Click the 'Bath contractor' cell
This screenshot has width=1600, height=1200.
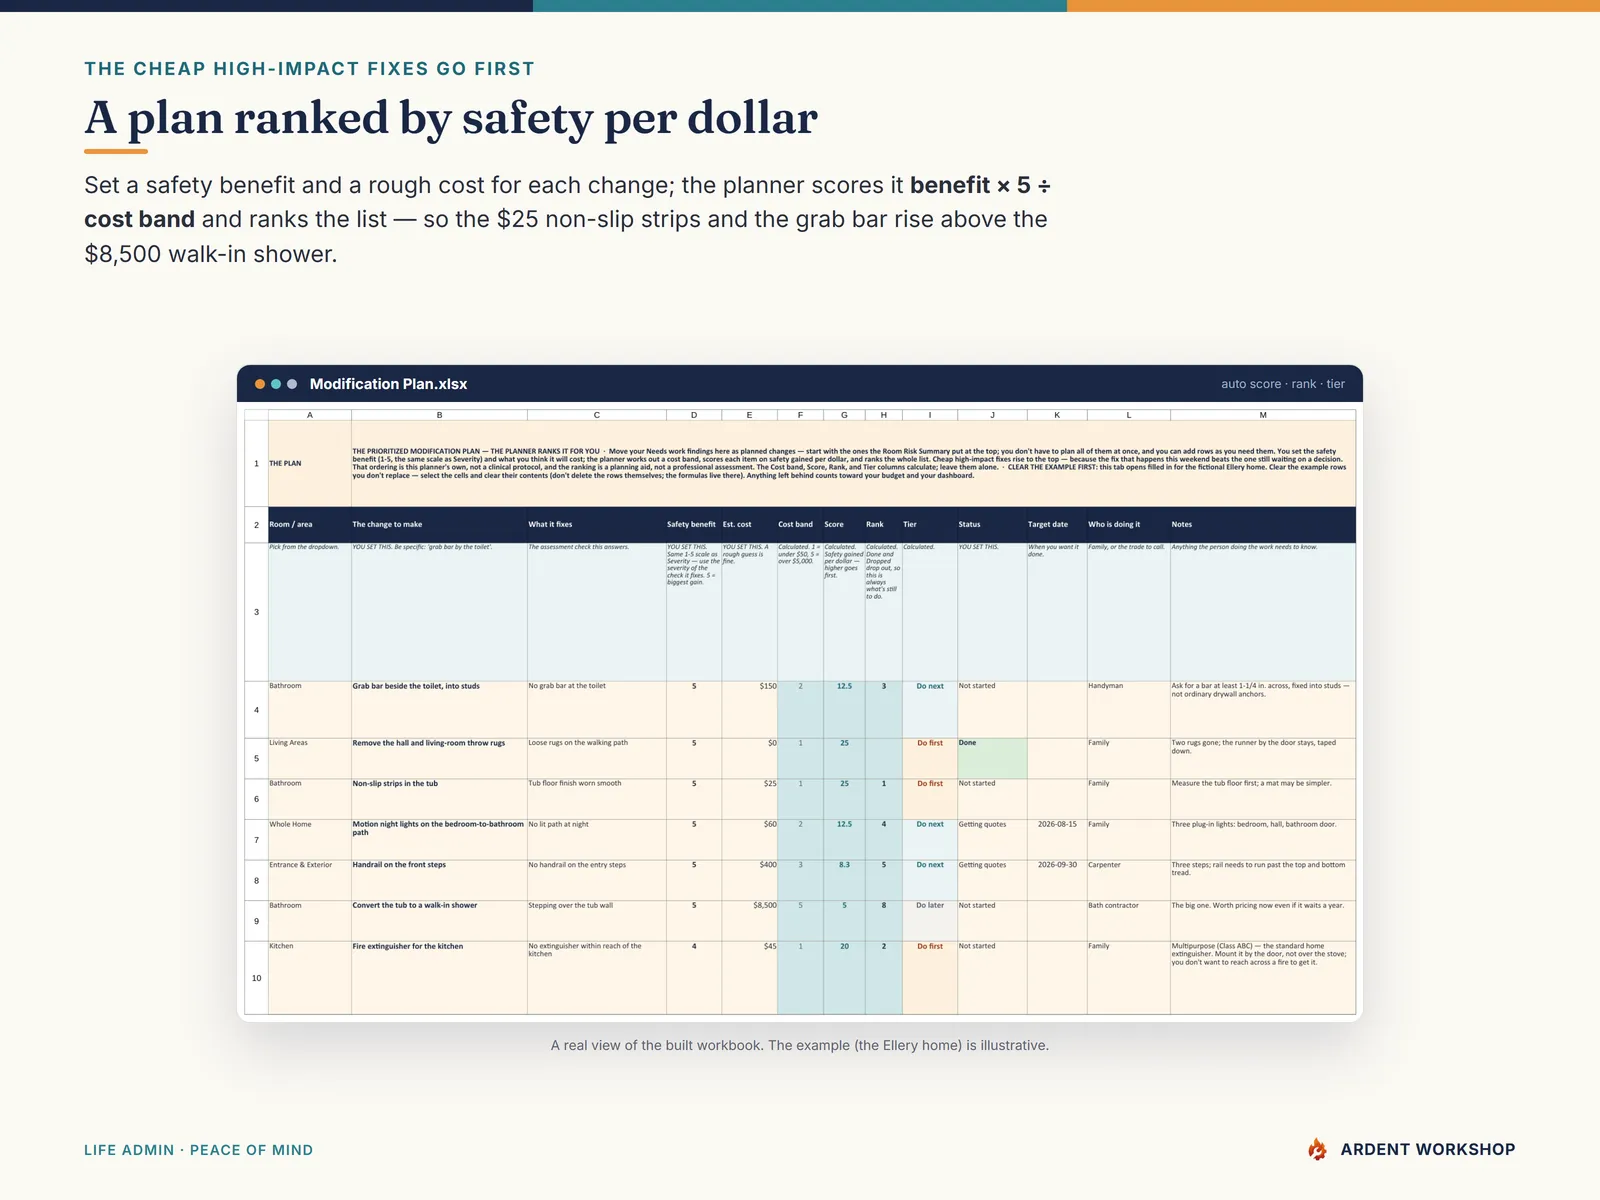pos(1129,921)
